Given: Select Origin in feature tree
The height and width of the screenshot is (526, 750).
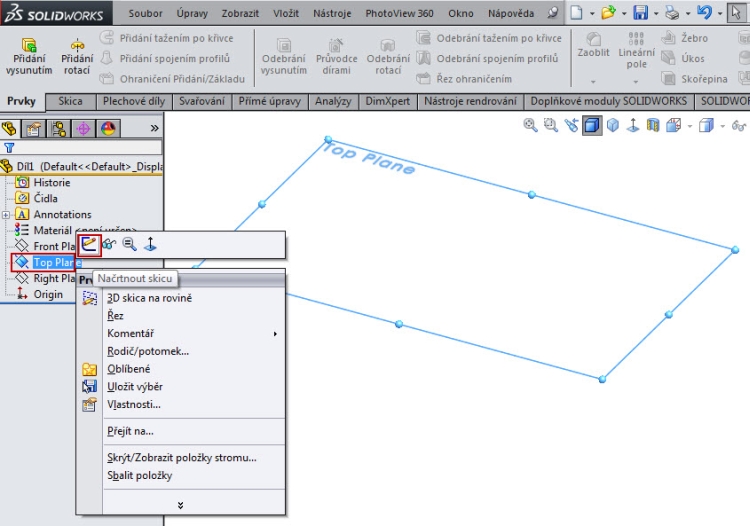Looking at the screenshot, I should click(48, 294).
